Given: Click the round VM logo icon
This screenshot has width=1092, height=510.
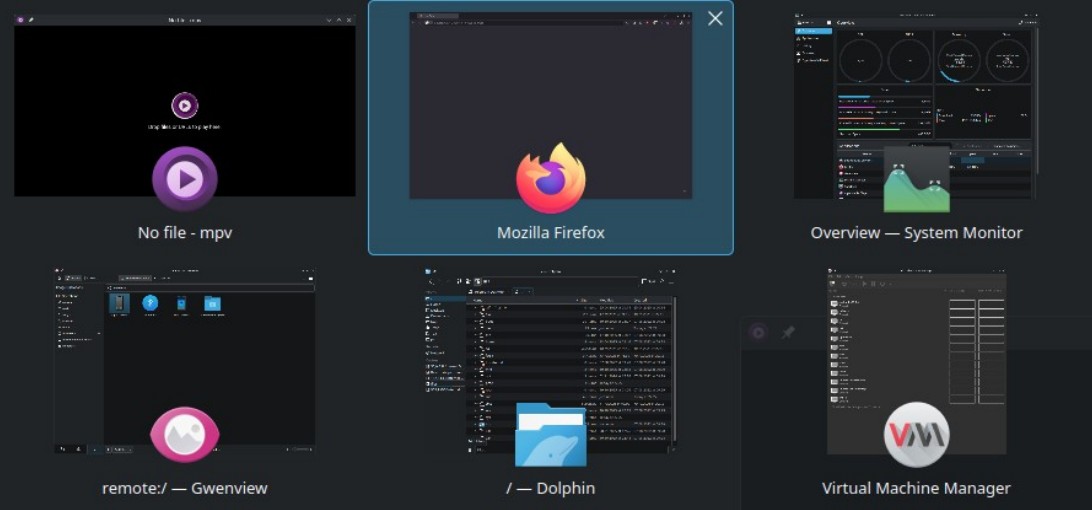Looking at the screenshot, I should click(x=916, y=435).
